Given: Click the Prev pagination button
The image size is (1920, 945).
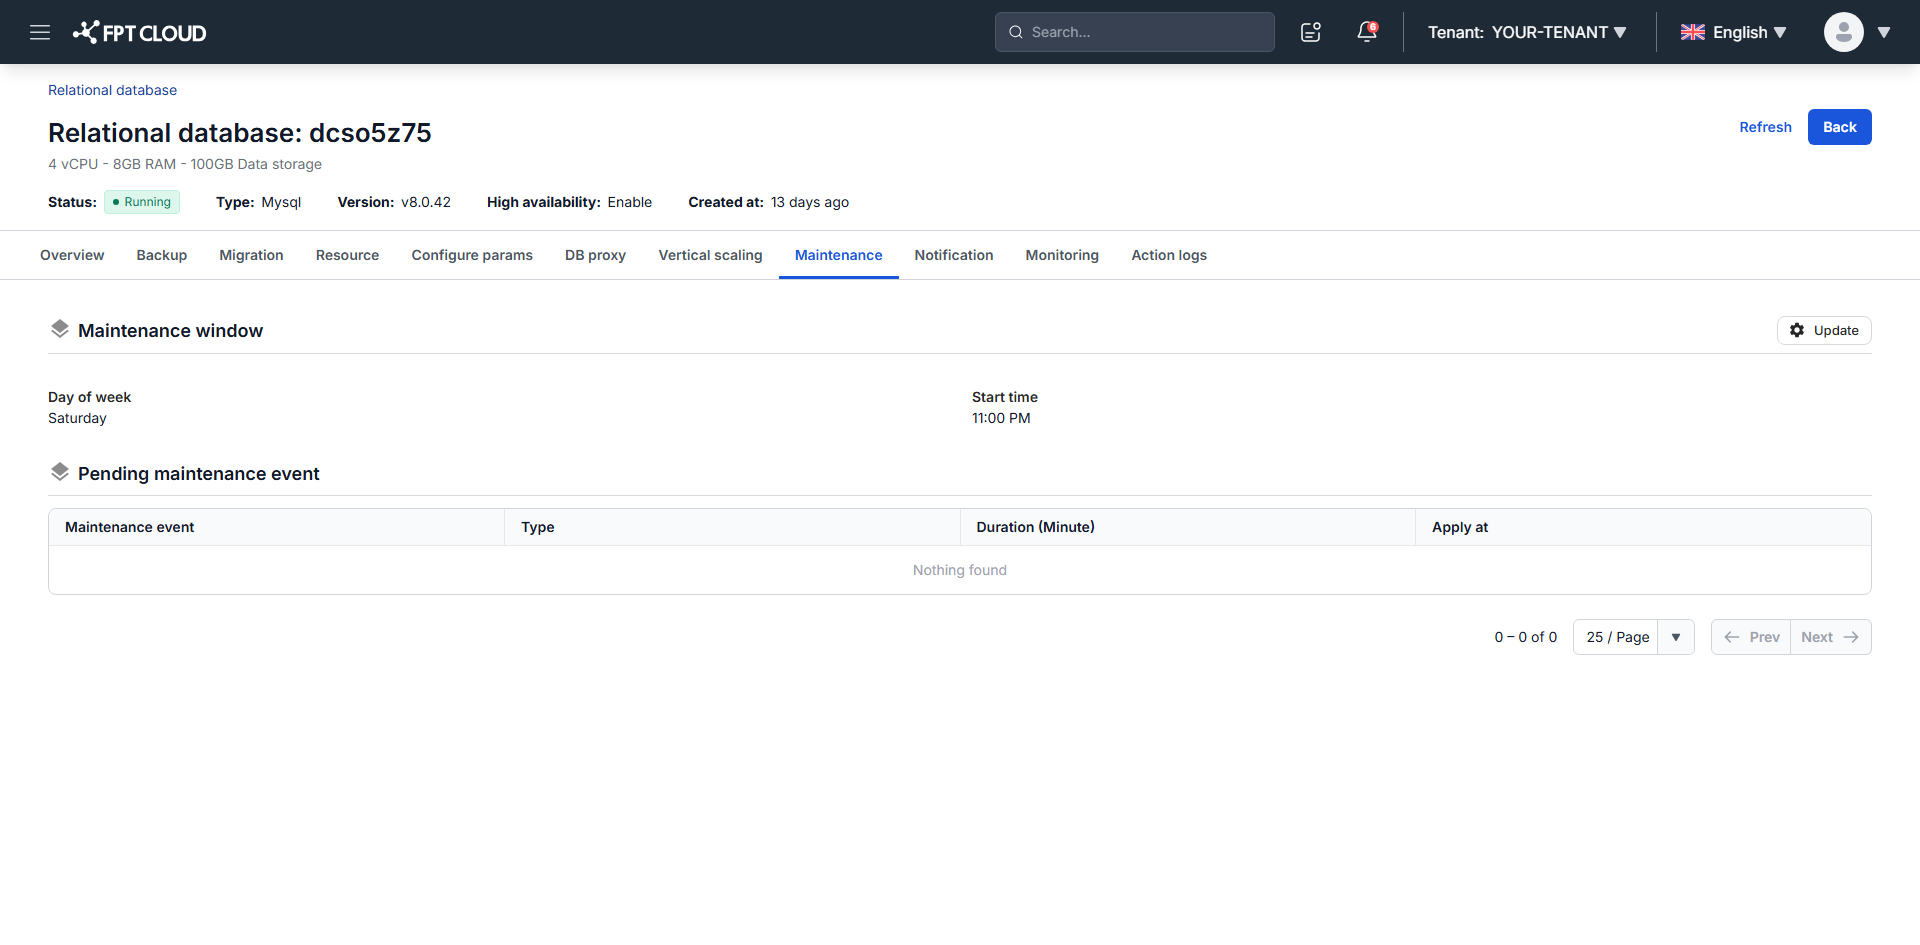Looking at the screenshot, I should (1751, 637).
